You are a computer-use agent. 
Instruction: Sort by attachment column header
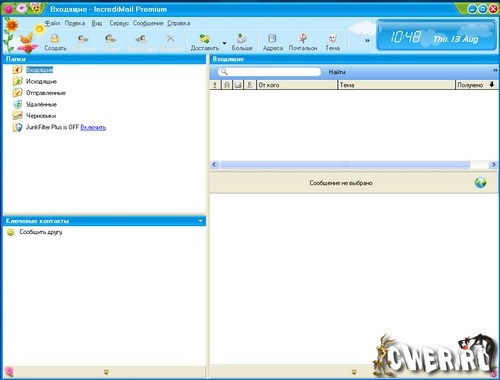click(227, 85)
